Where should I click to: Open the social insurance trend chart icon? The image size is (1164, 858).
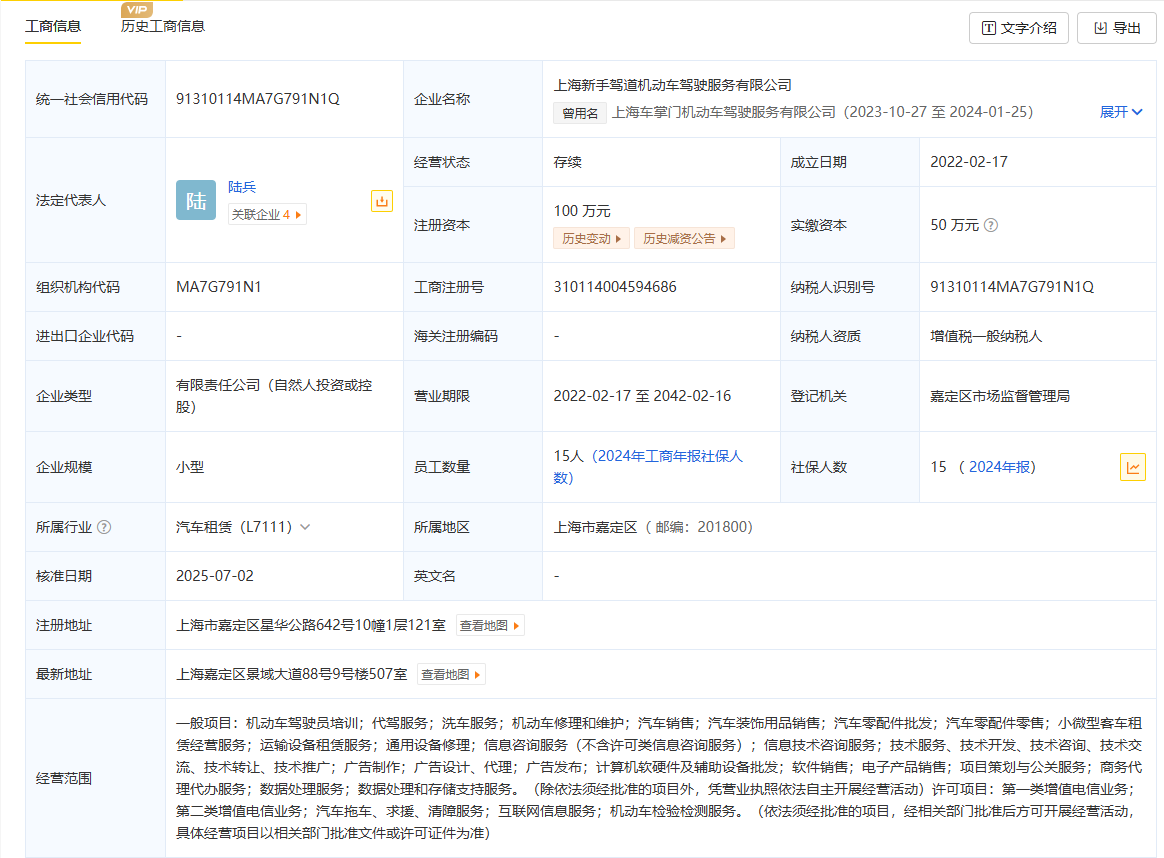[x=1132, y=467]
